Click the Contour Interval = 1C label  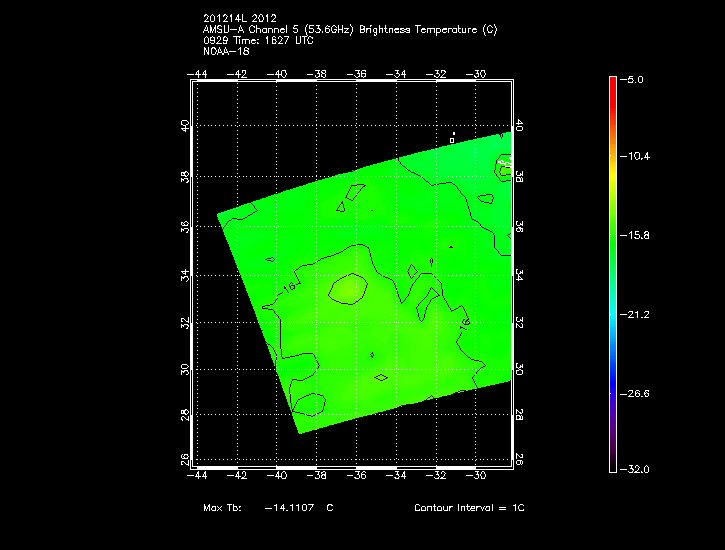[469, 508]
